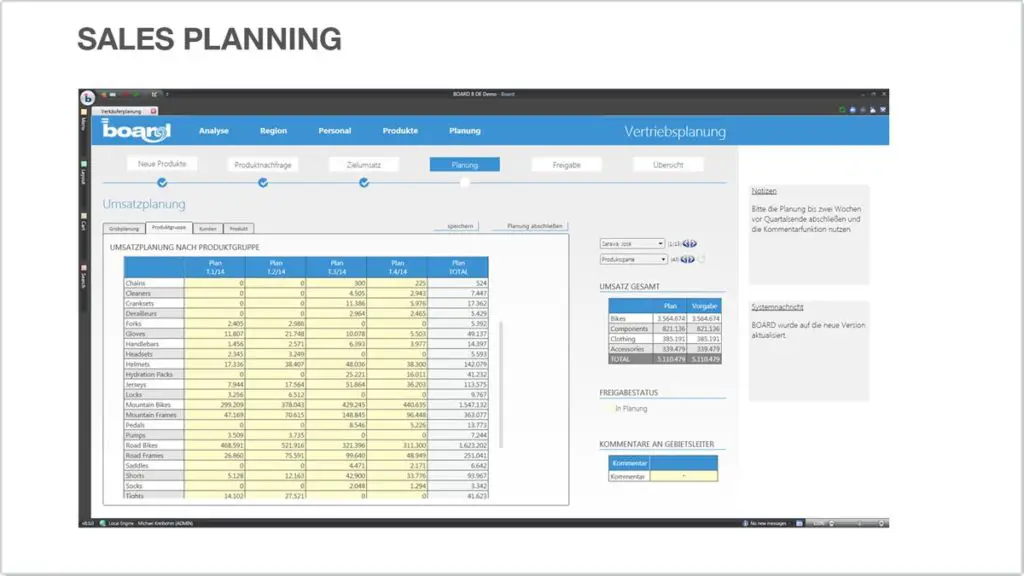This screenshot has width=1024, height=576.
Task: Click the No new messages status text
Action: [x=768, y=523]
